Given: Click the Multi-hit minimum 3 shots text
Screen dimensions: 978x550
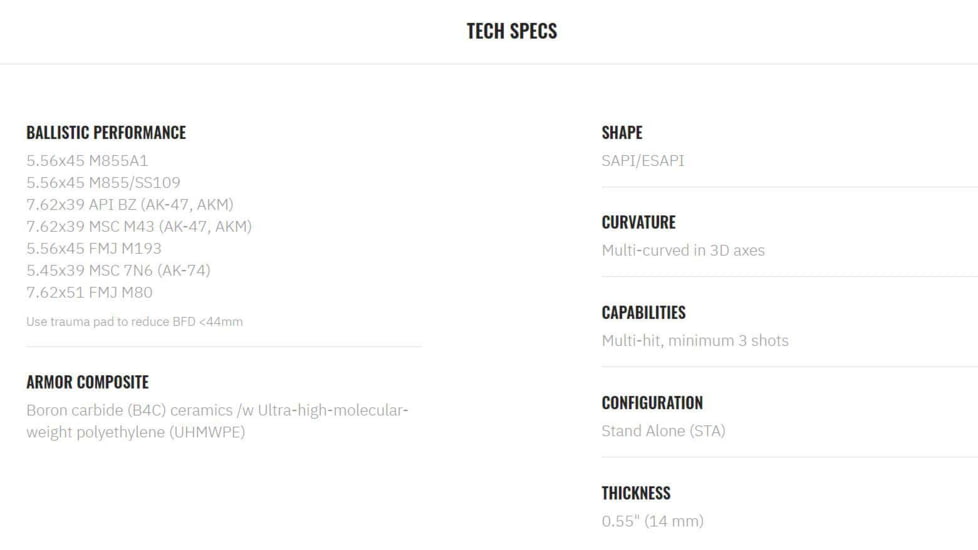Looking at the screenshot, I should [x=695, y=340].
